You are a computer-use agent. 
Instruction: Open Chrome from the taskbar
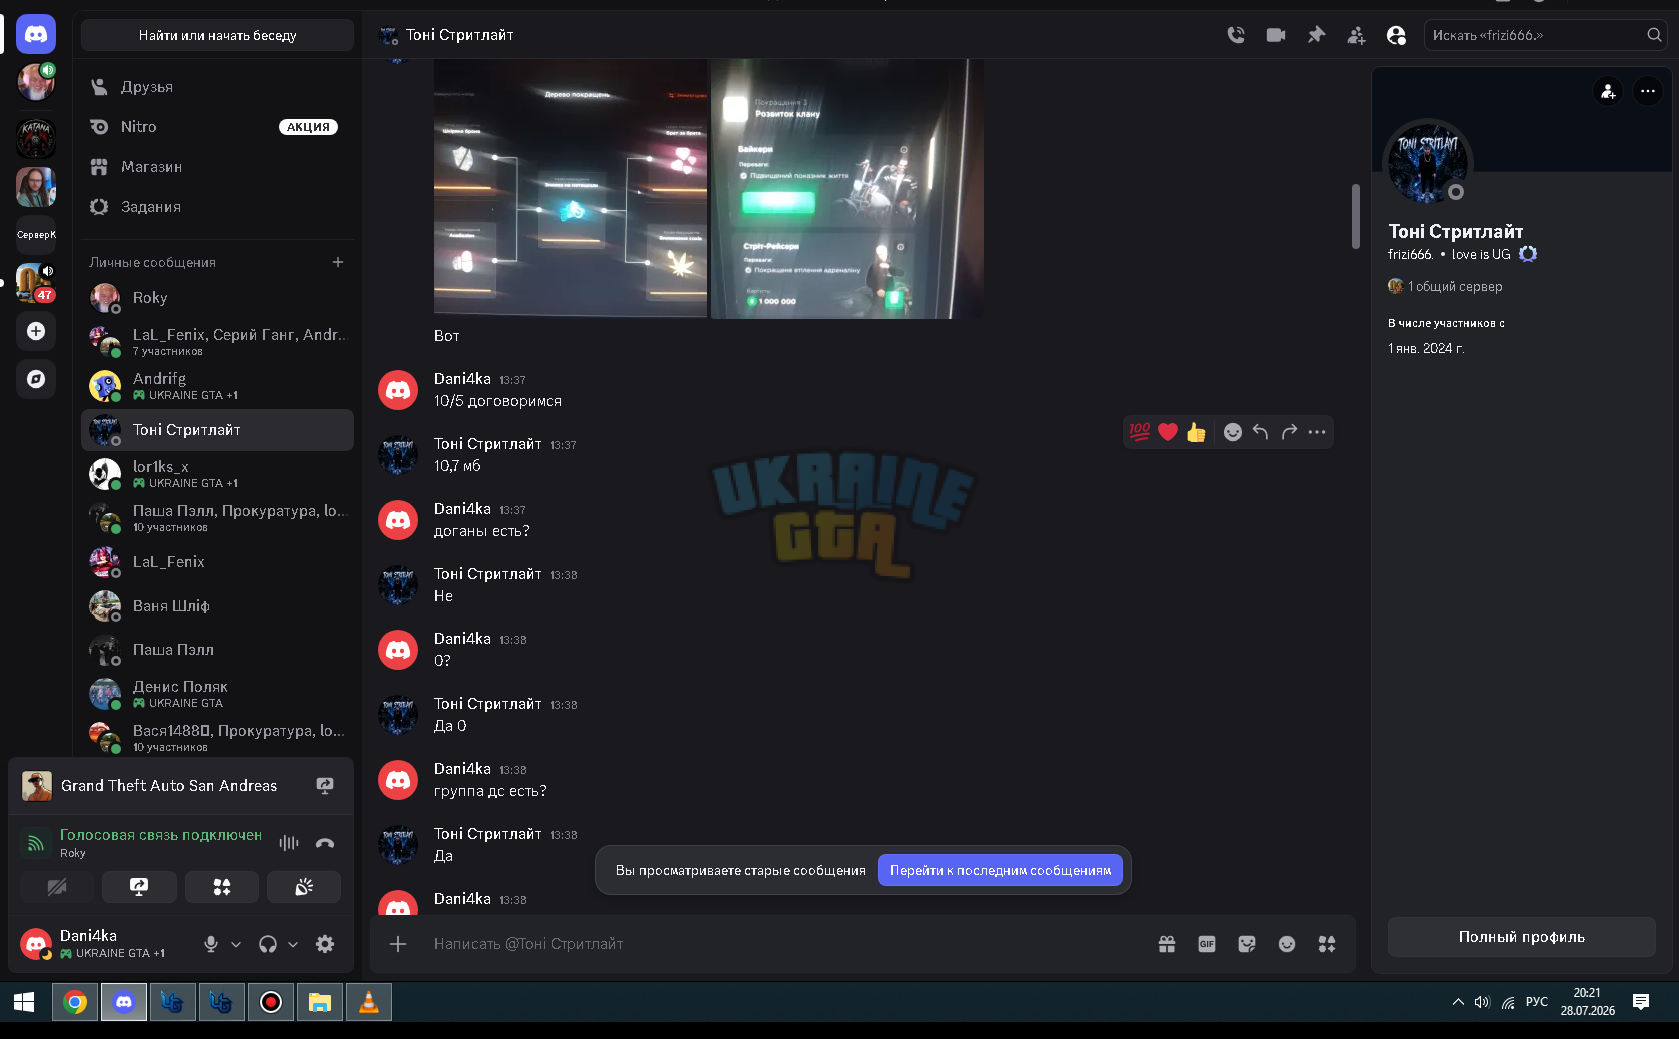click(x=75, y=1002)
